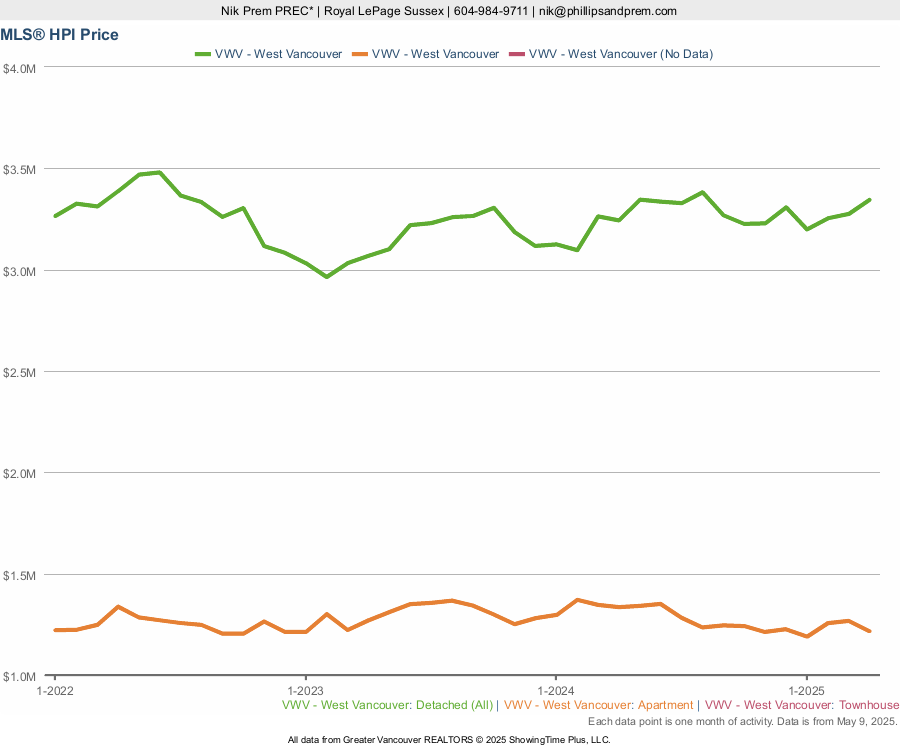Select the Nik Prem PREC* agent name
Image resolution: width=900 pixels, height=750 pixels.
268,11
